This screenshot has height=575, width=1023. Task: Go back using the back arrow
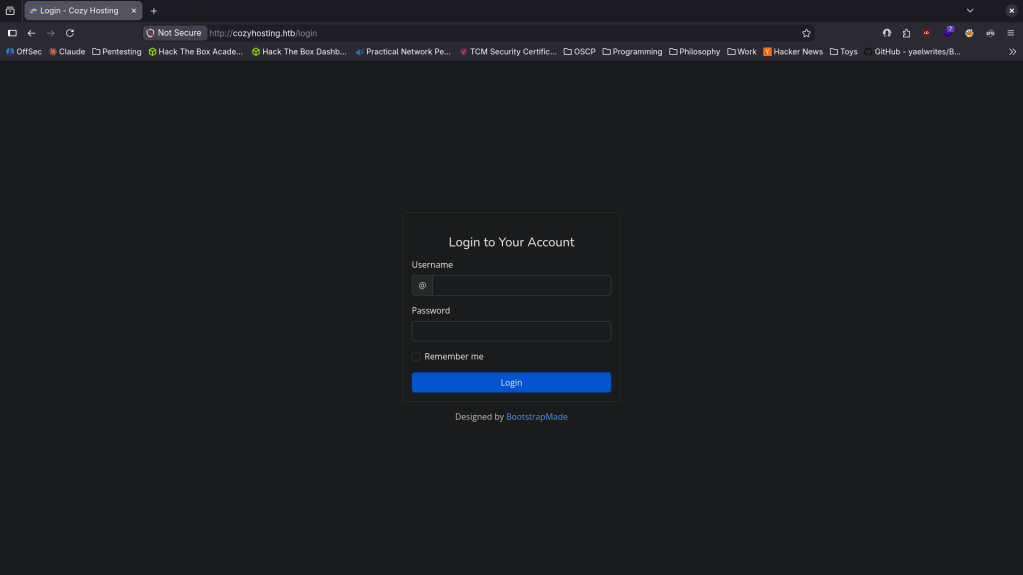pos(31,33)
